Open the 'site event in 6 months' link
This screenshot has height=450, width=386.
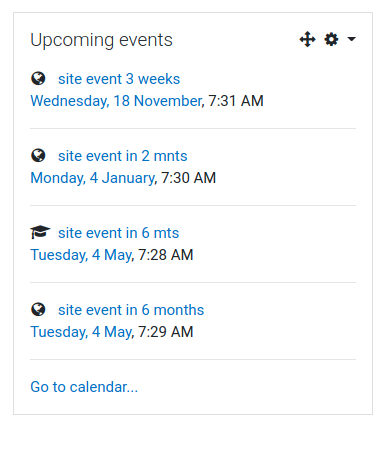click(x=131, y=310)
